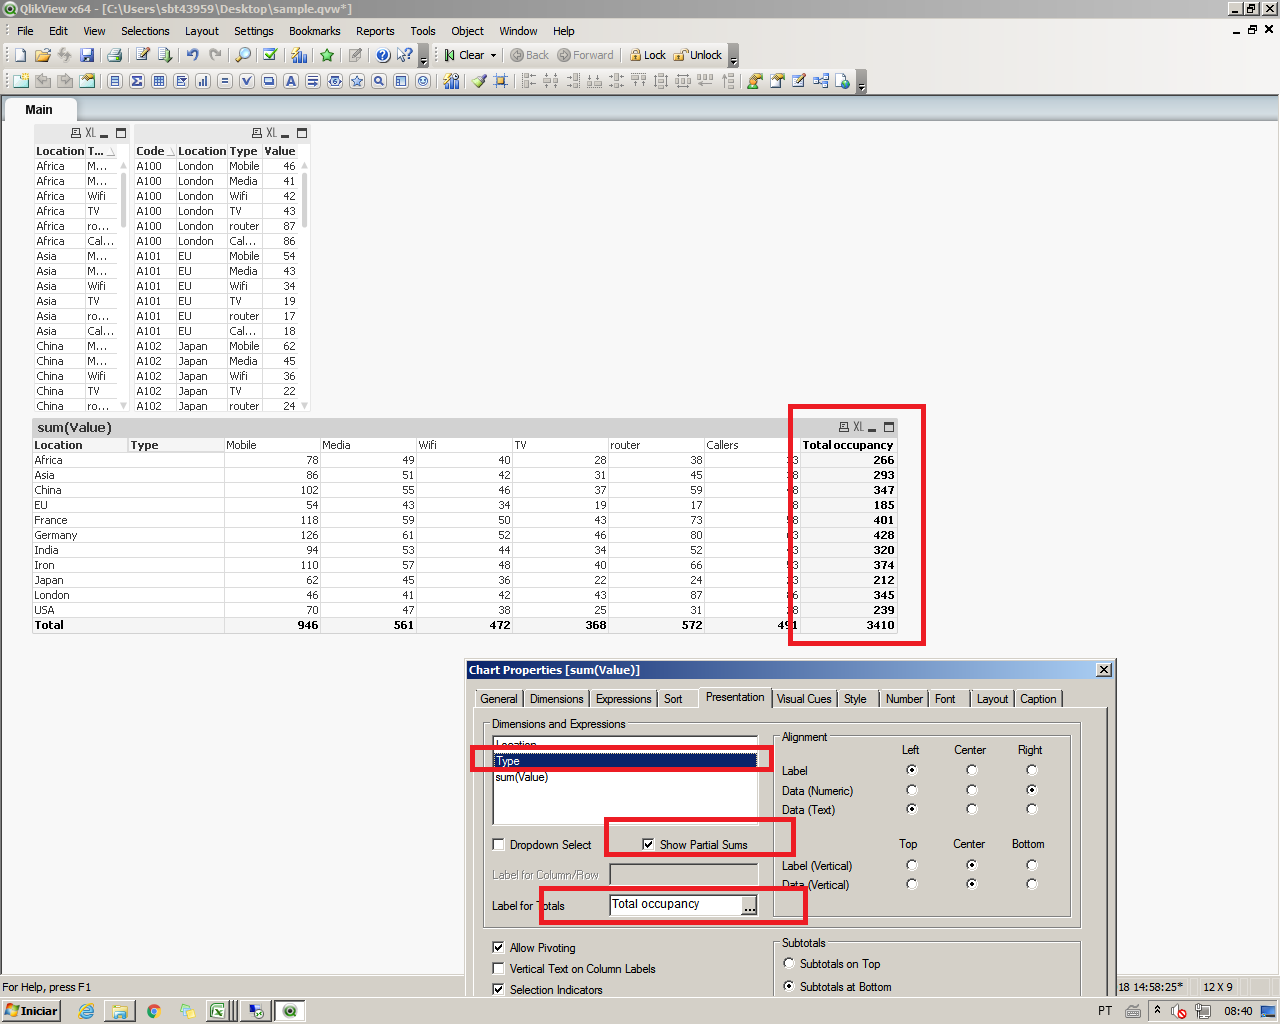Image resolution: width=1280 pixels, height=1024 pixels.
Task: Create a Table Box object
Action: [x=159, y=81]
